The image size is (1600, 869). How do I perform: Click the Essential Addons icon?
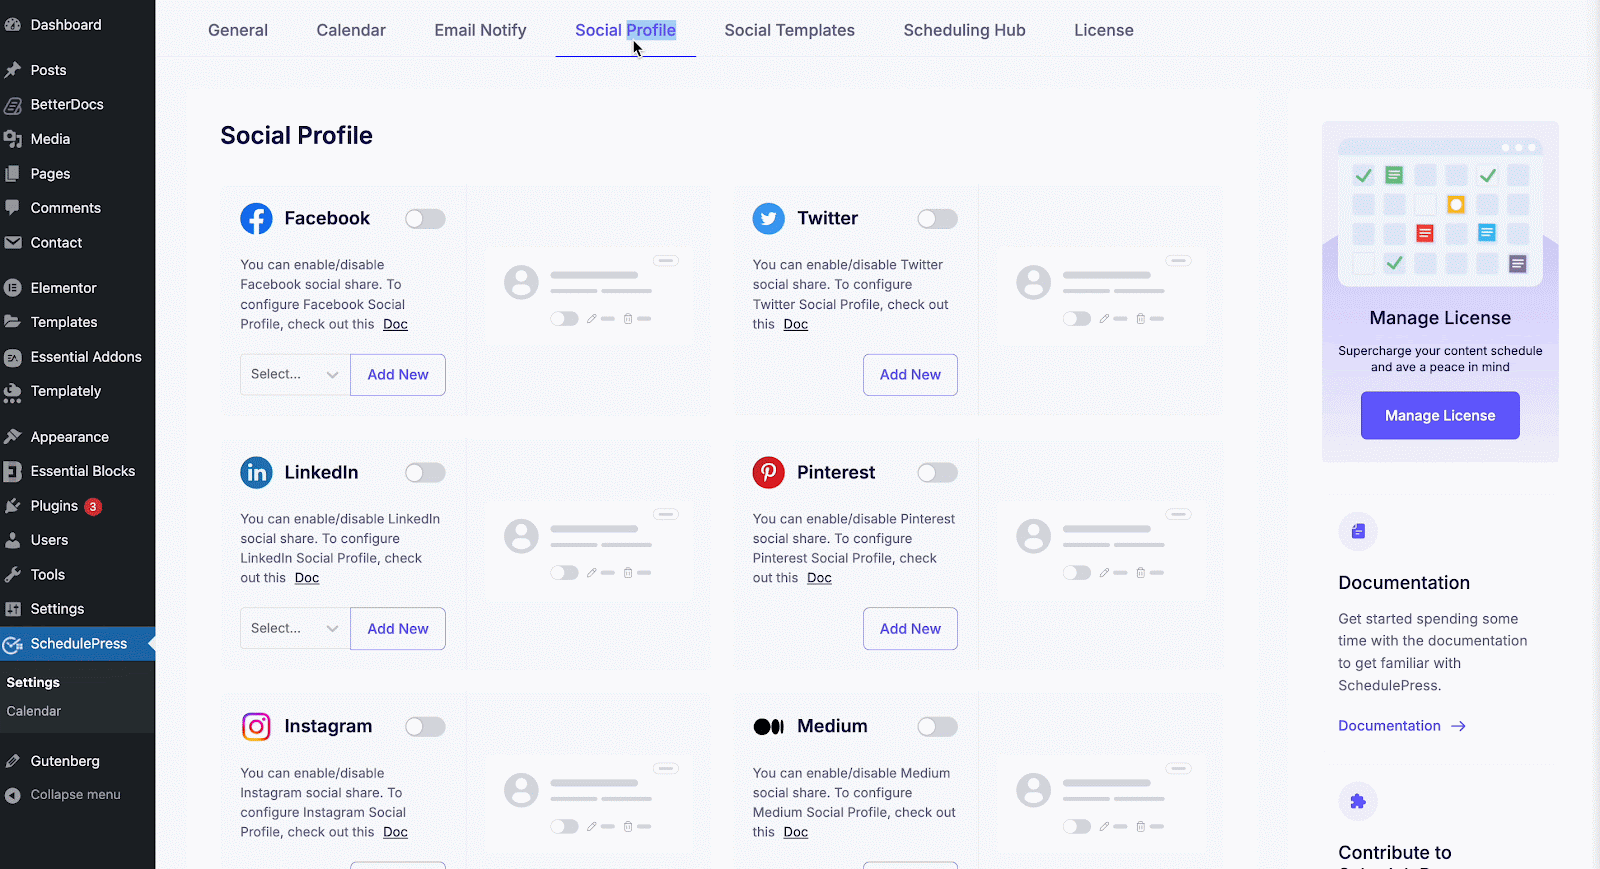[13, 357]
